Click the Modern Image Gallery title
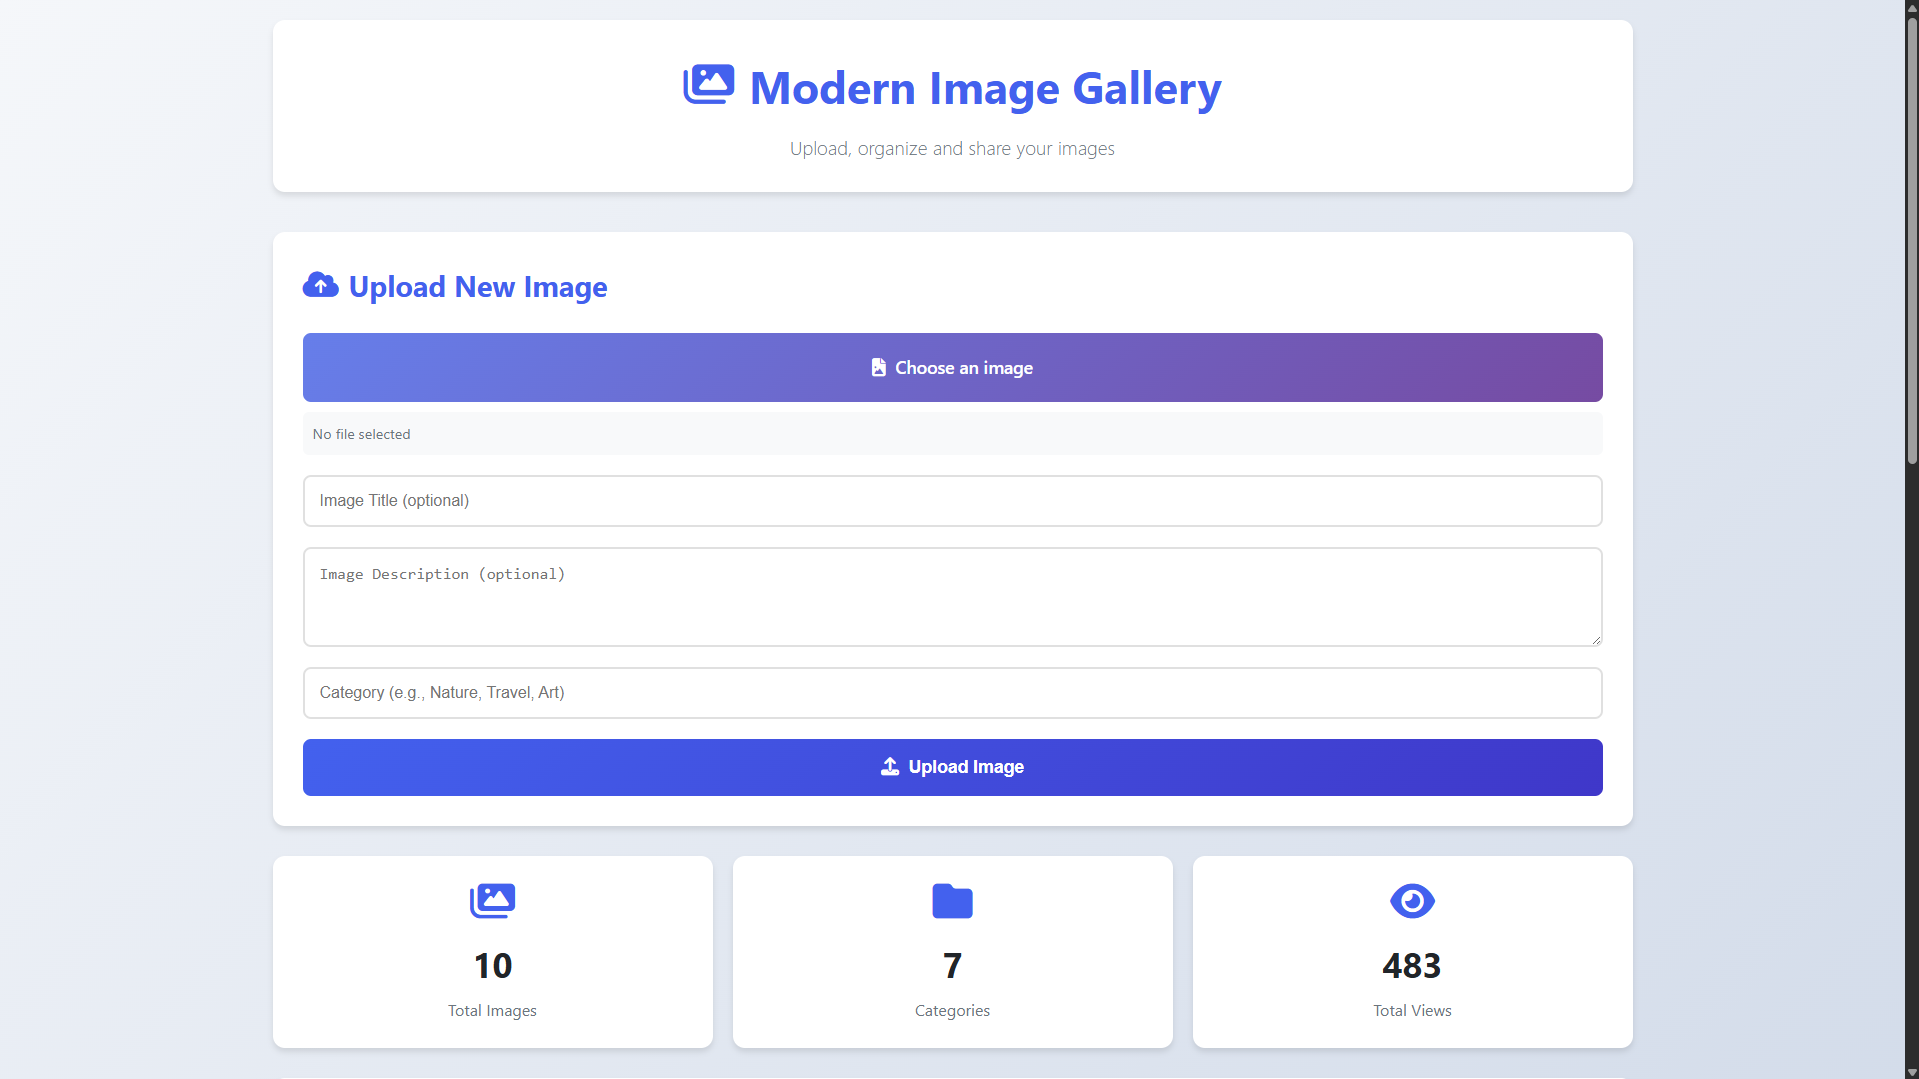The width and height of the screenshot is (1919, 1079). point(985,88)
